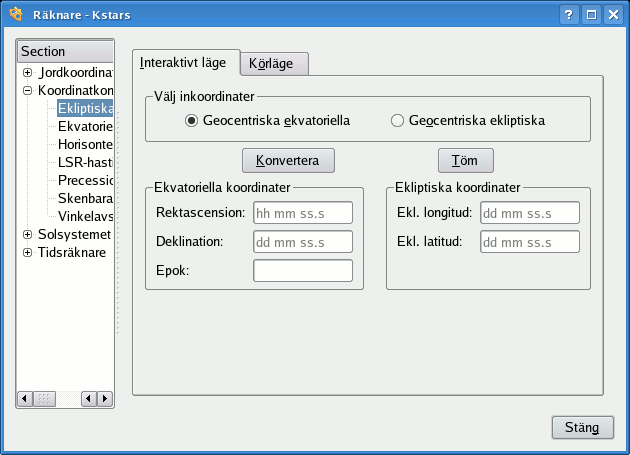Select Geocentriska ekliptiska radio button

point(397,121)
